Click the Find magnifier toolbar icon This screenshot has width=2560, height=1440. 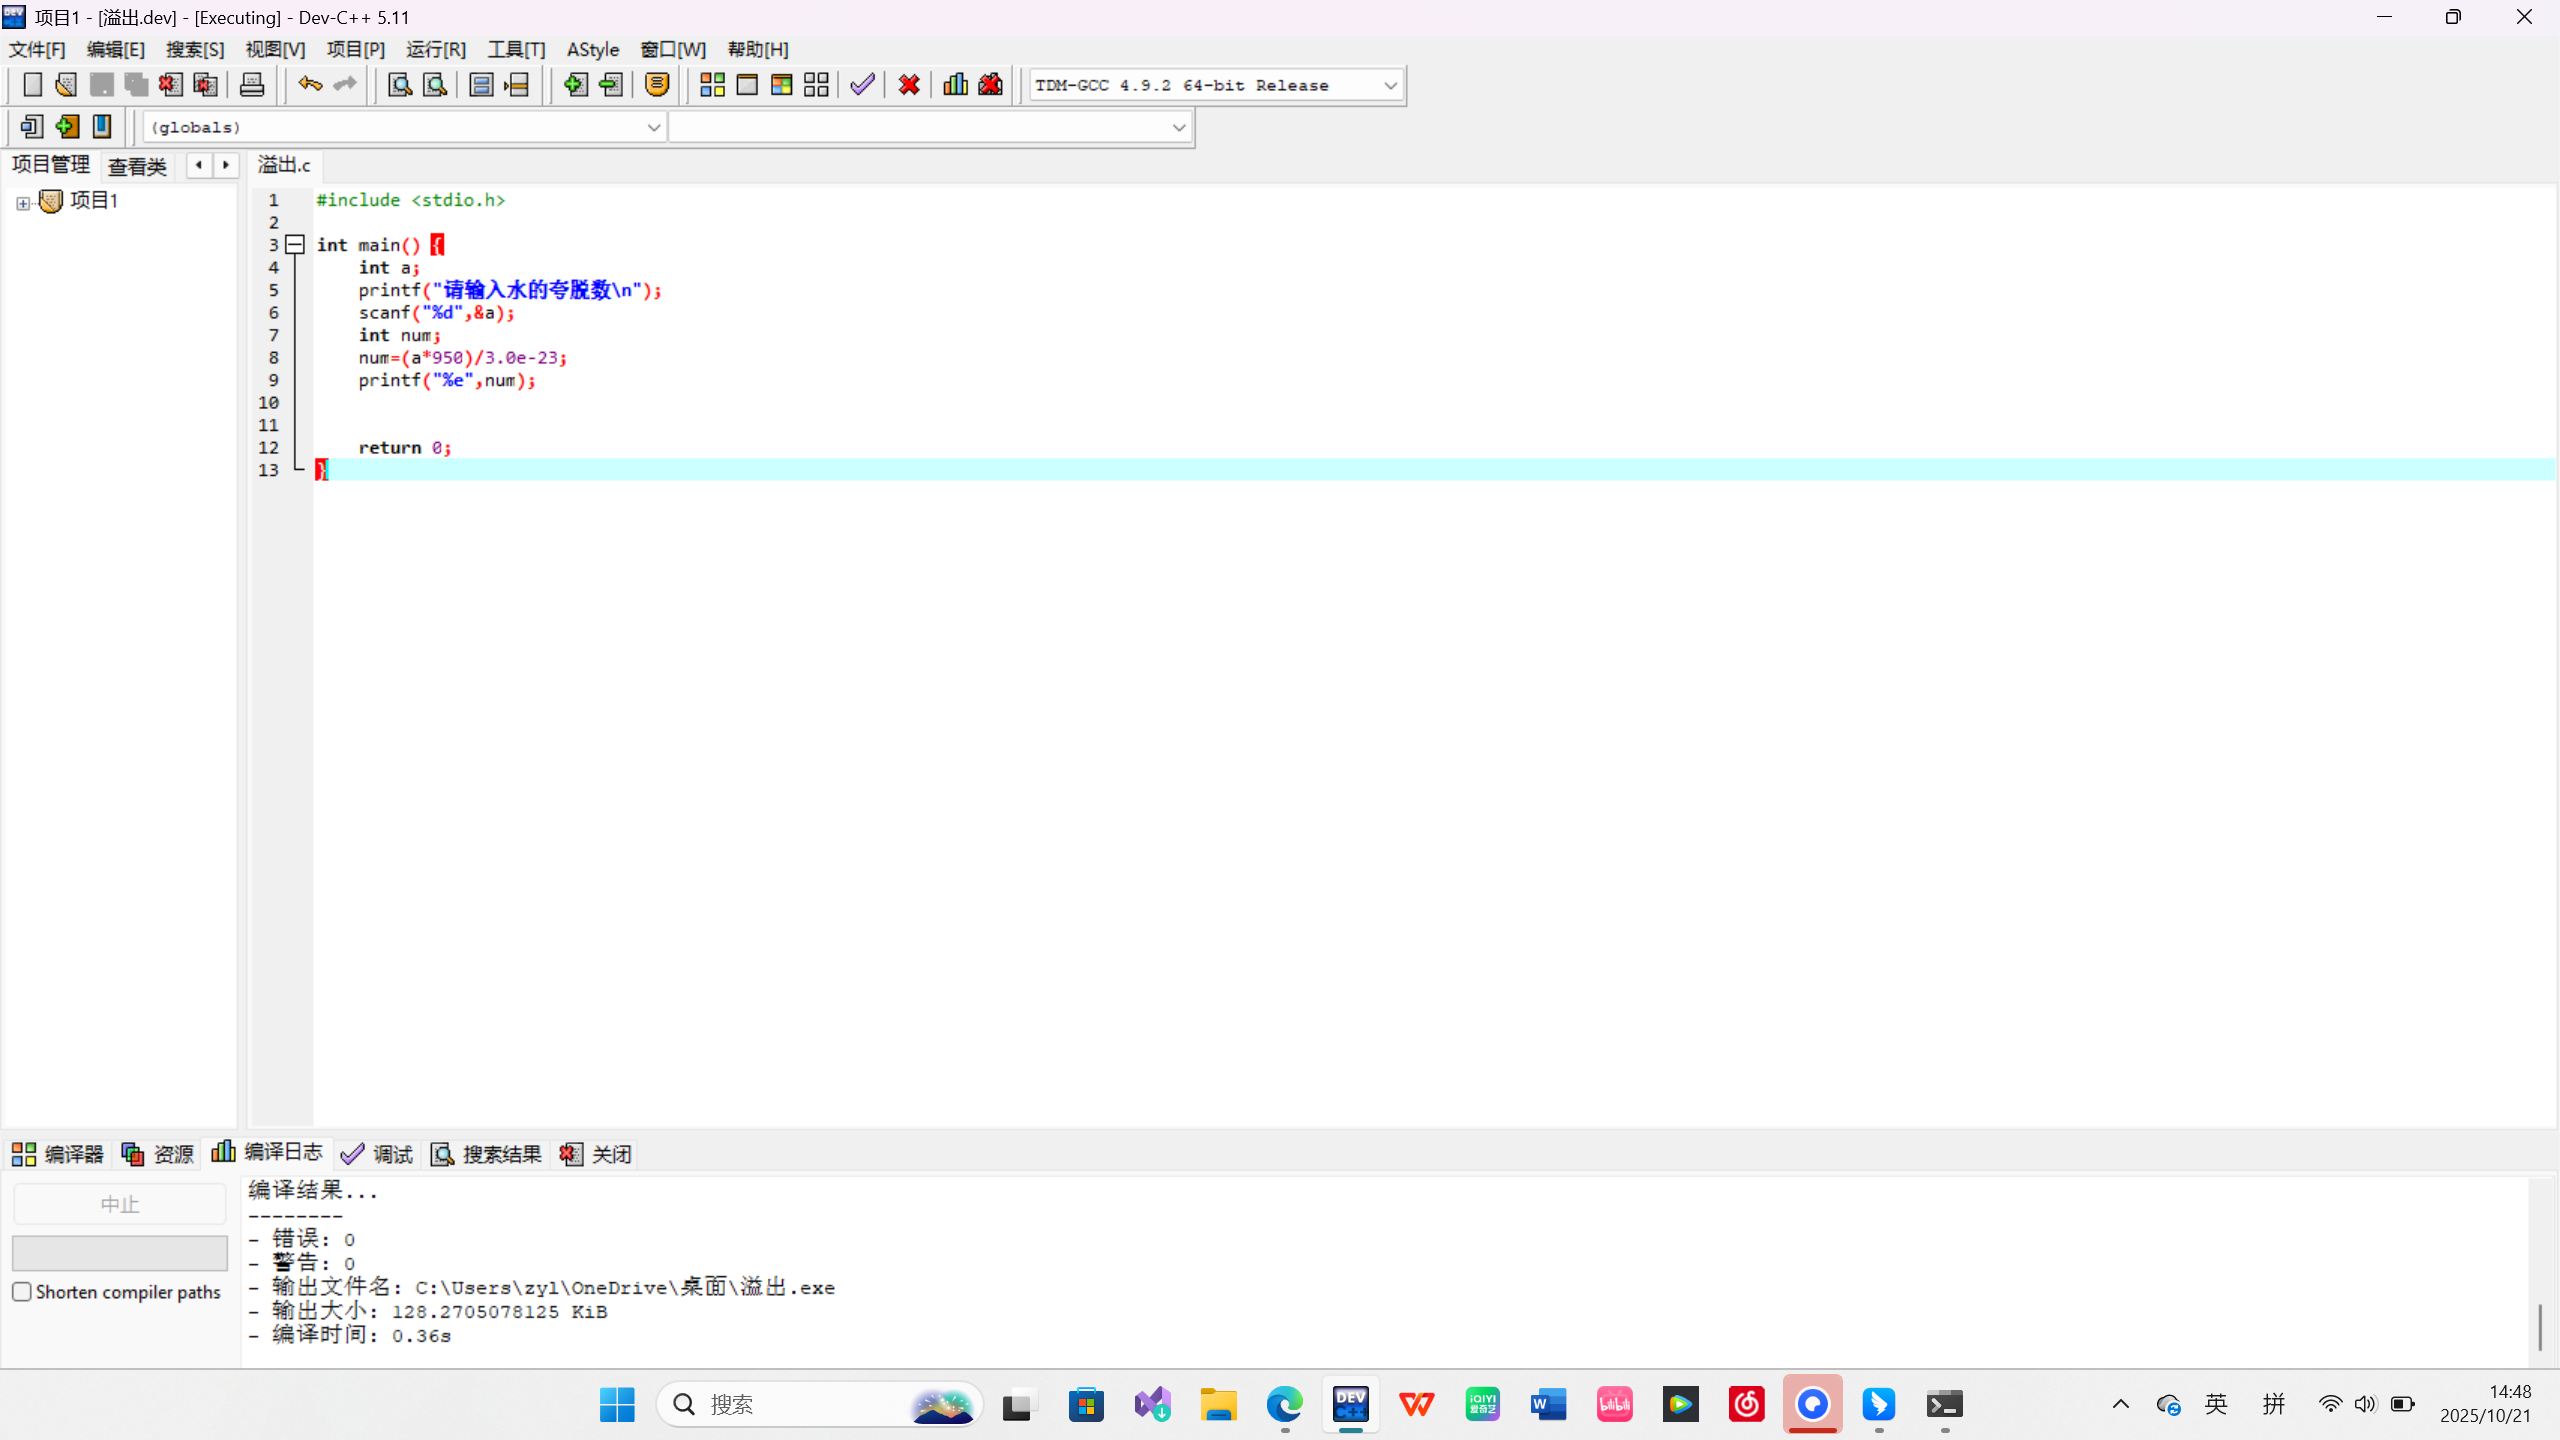[400, 85]
